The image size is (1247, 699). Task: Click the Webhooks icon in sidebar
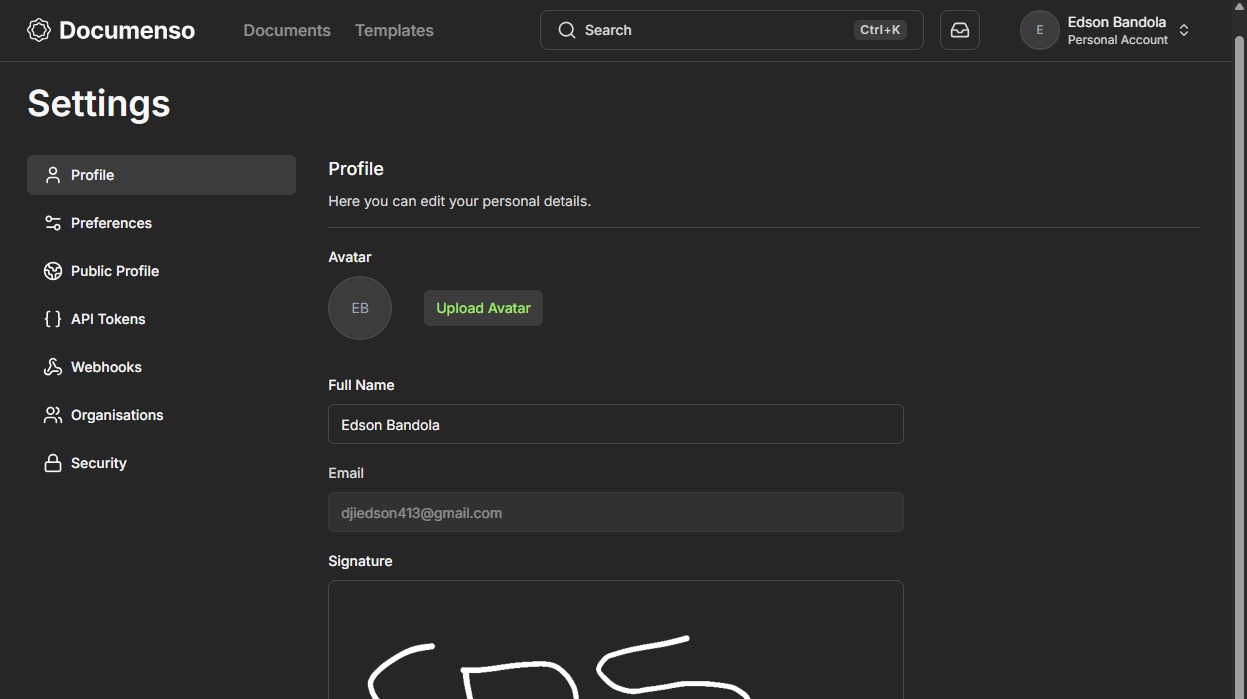53,367
